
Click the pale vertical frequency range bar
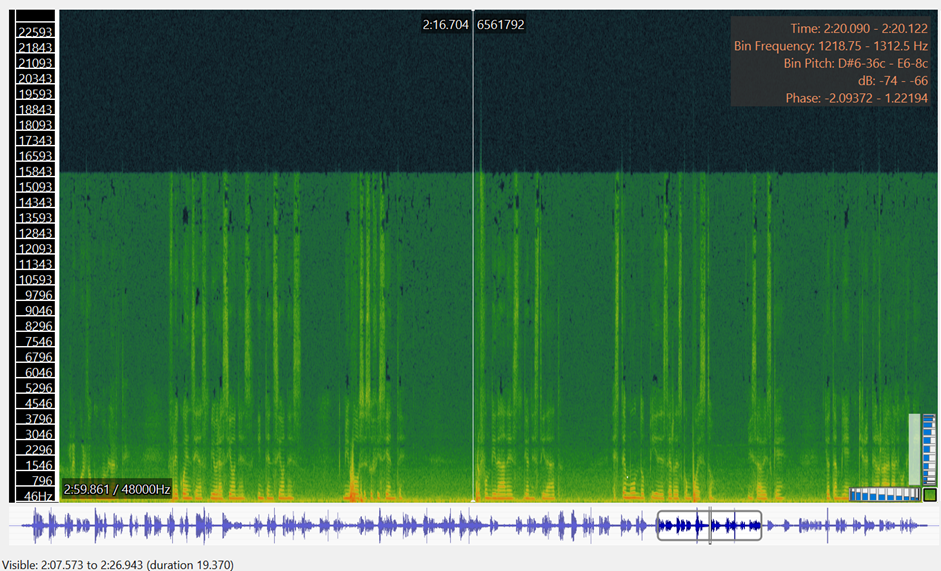pos(914,449)
